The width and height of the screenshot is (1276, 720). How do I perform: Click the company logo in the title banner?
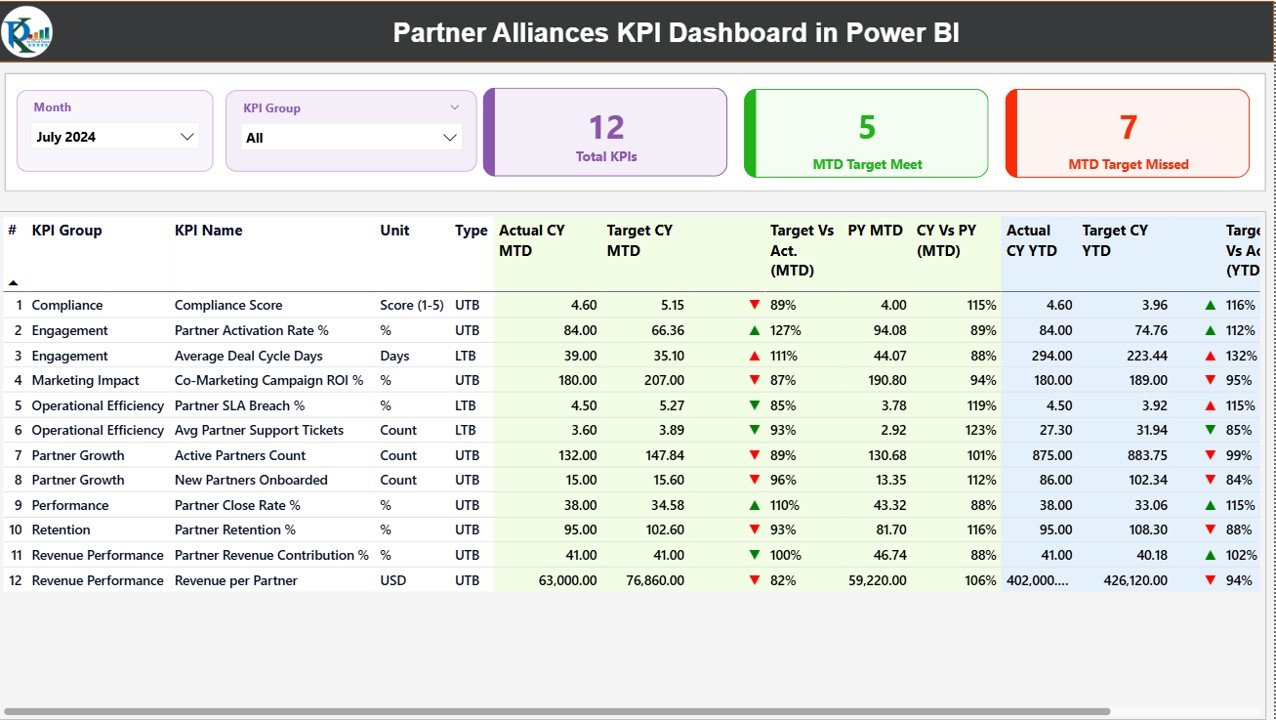tap(25, 31)
